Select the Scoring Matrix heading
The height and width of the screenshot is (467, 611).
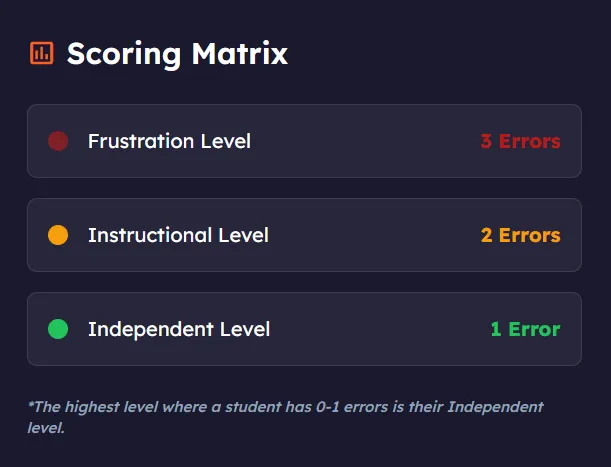(x=177, y=54)
